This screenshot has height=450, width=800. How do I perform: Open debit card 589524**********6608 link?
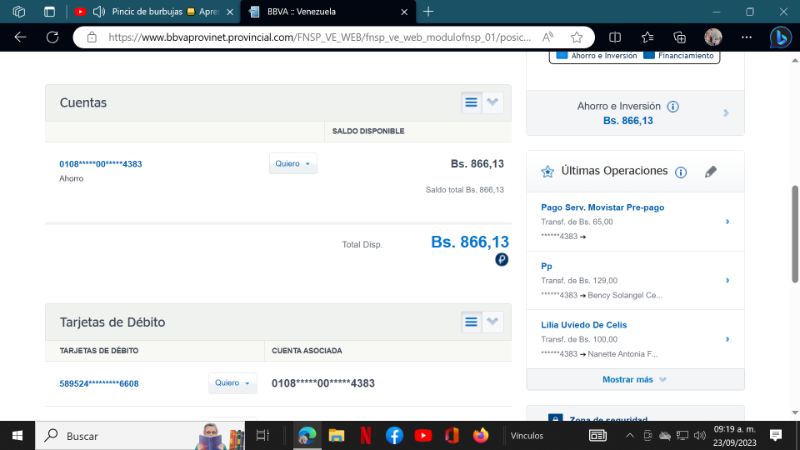click(x=99, y=384)
